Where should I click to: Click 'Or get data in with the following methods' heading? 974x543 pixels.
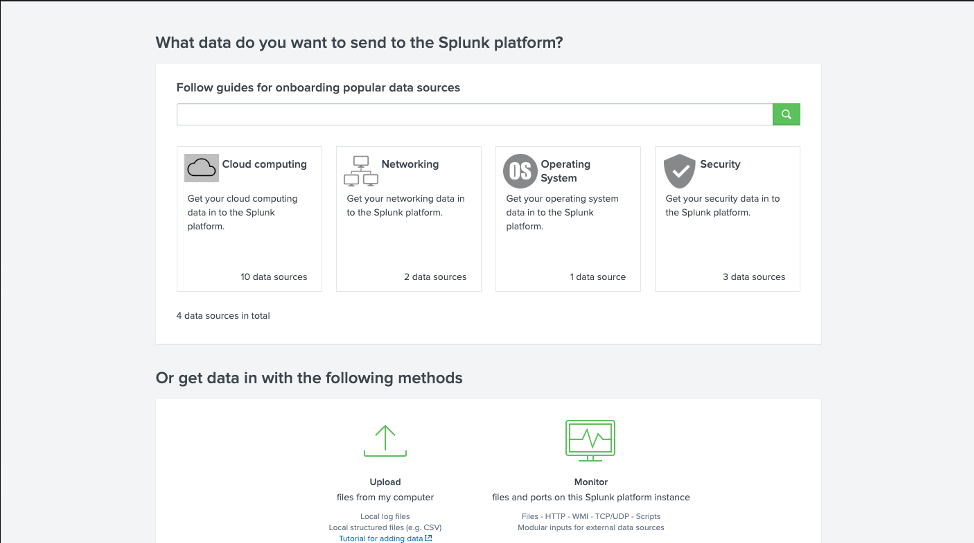[x=309, y=378]
